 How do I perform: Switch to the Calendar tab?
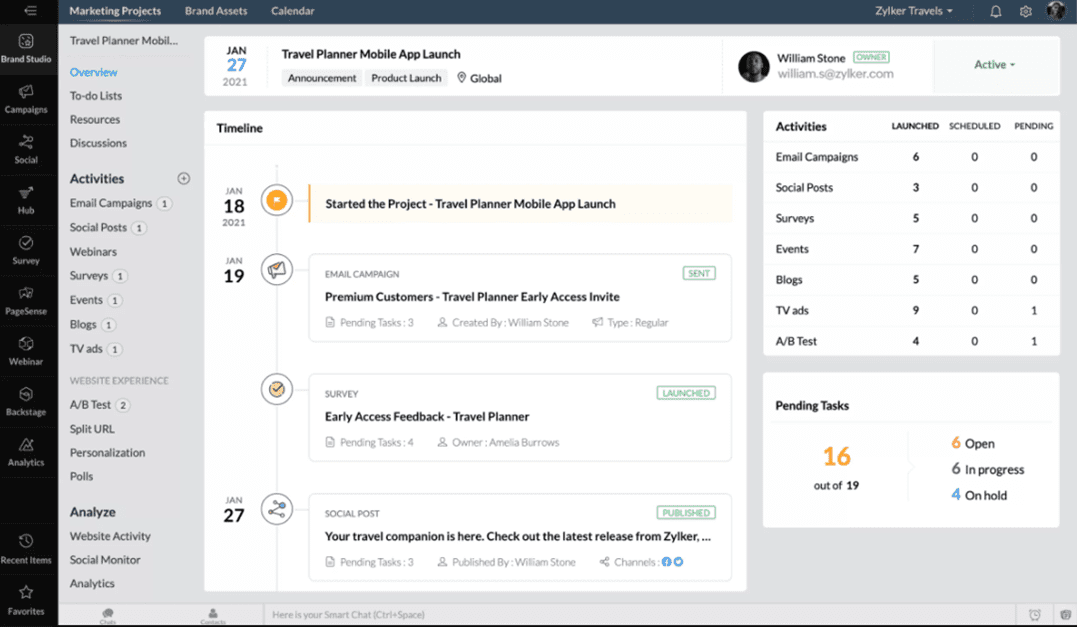(x=292, y=11)
